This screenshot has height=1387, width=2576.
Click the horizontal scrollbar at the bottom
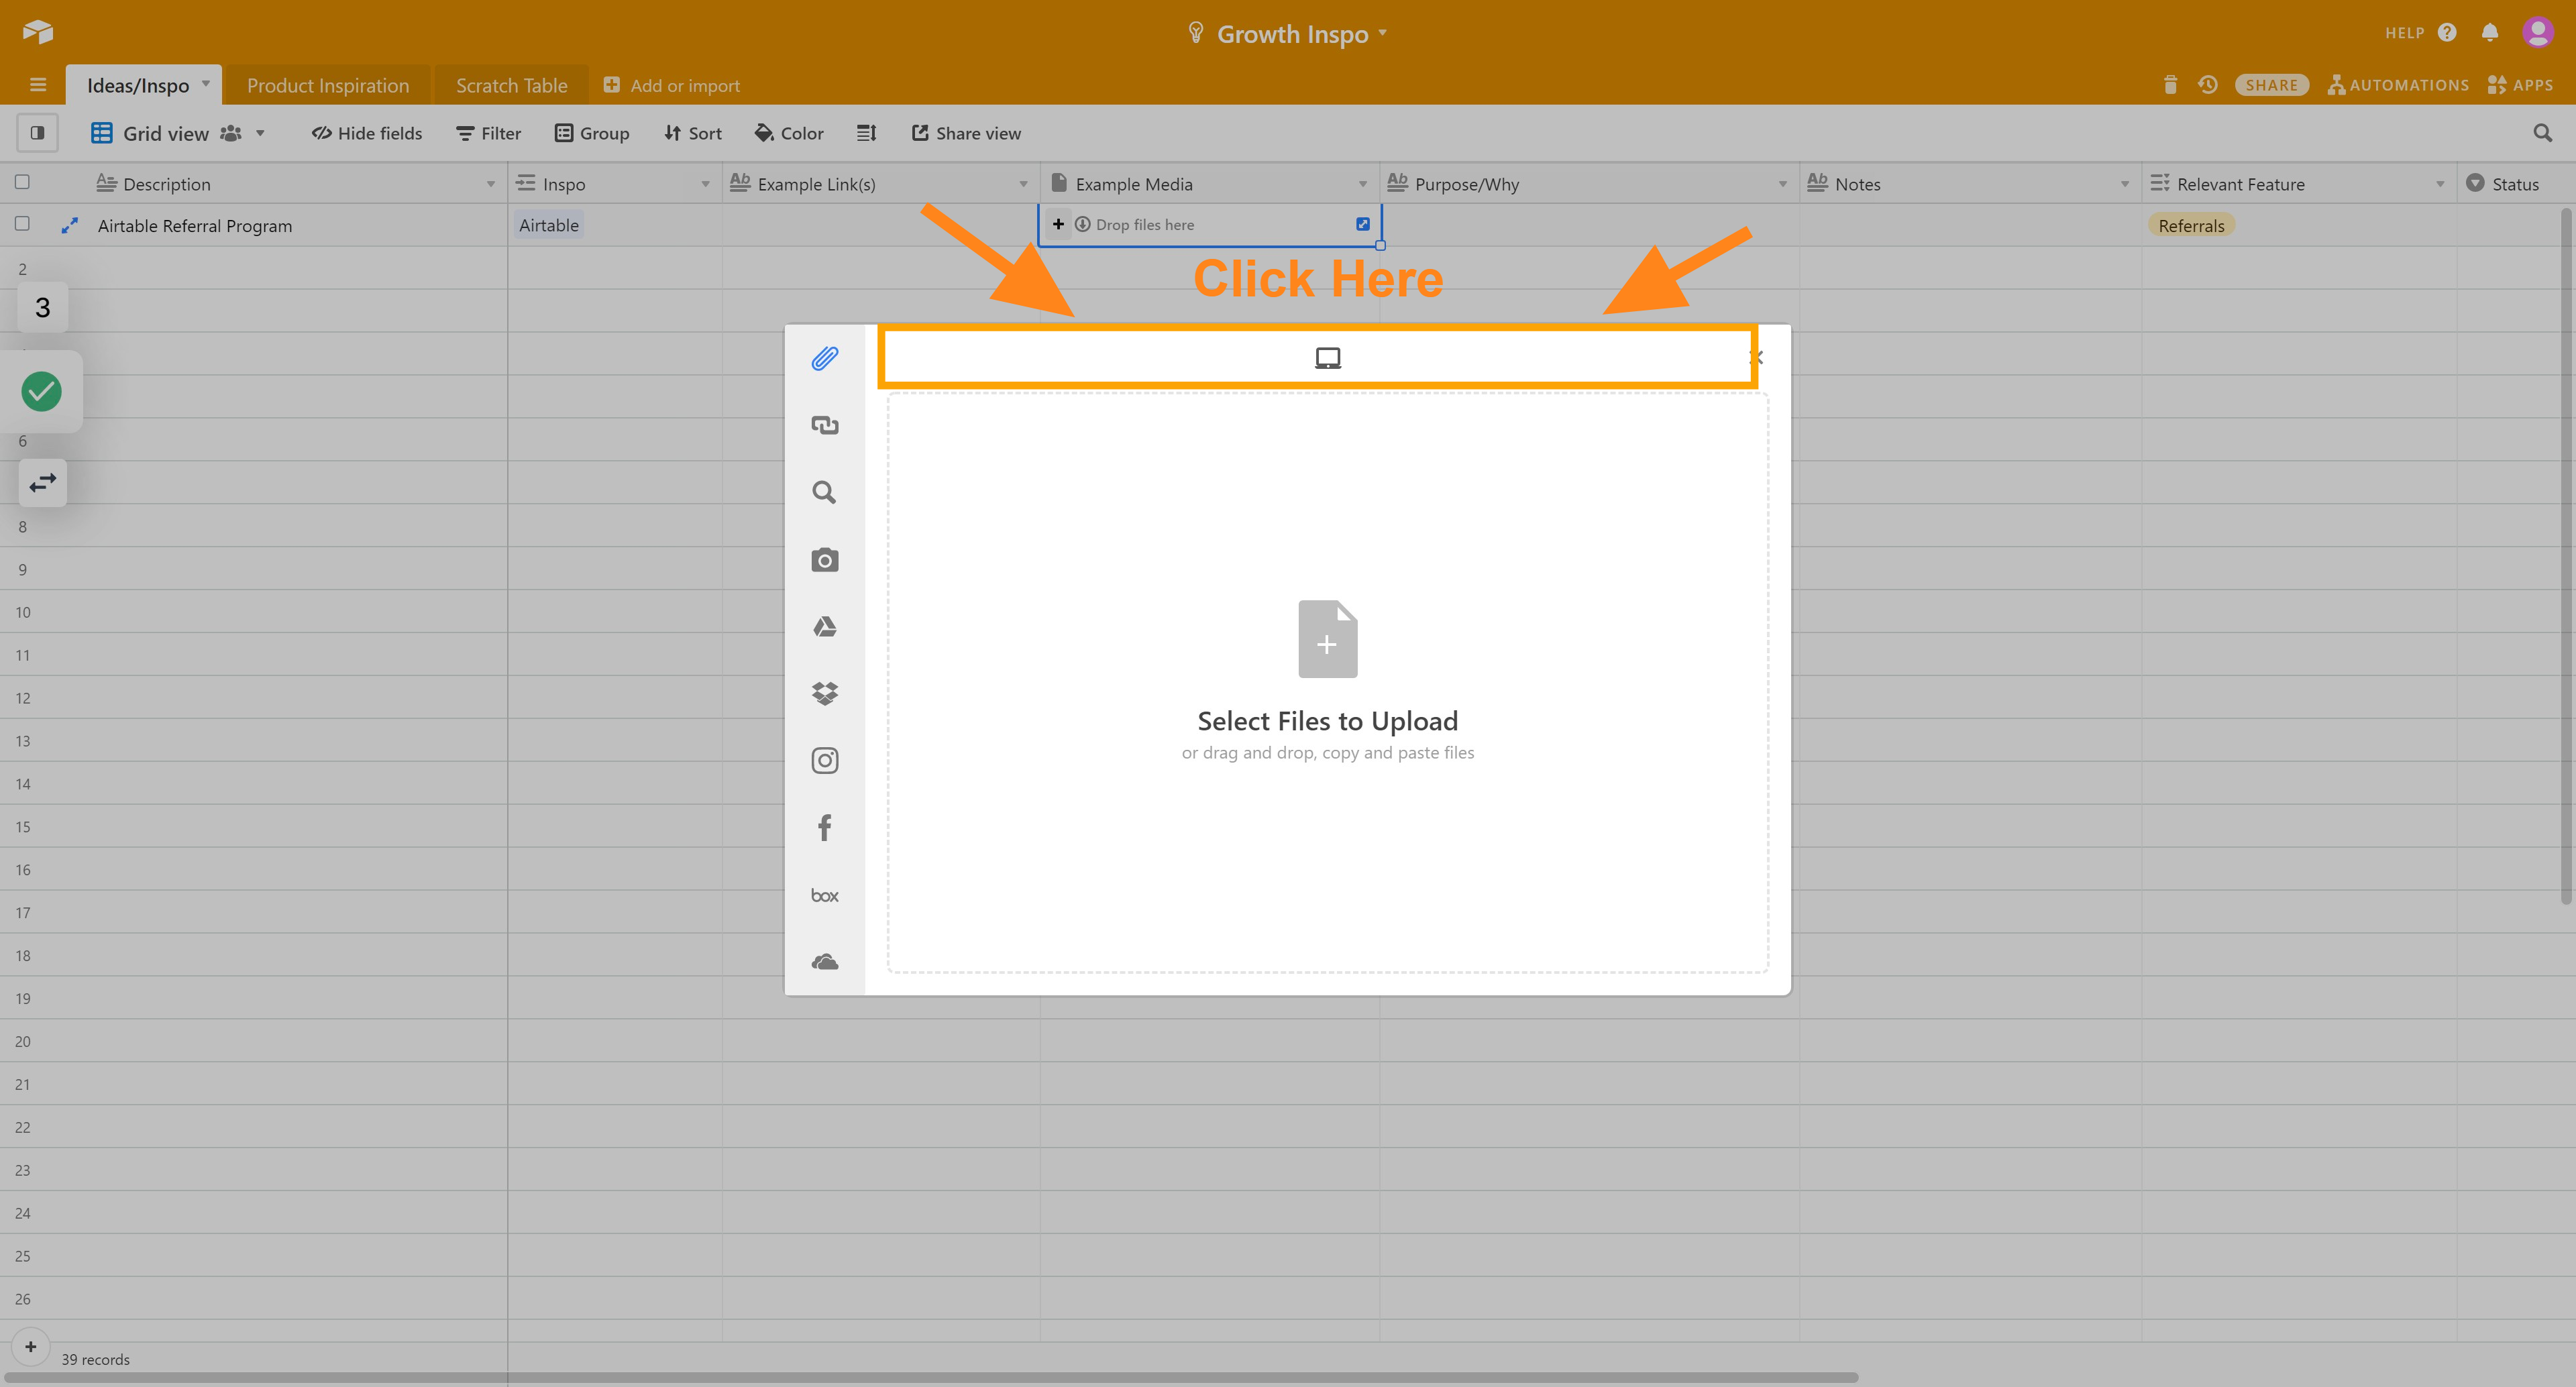(x=930, y=1377)
